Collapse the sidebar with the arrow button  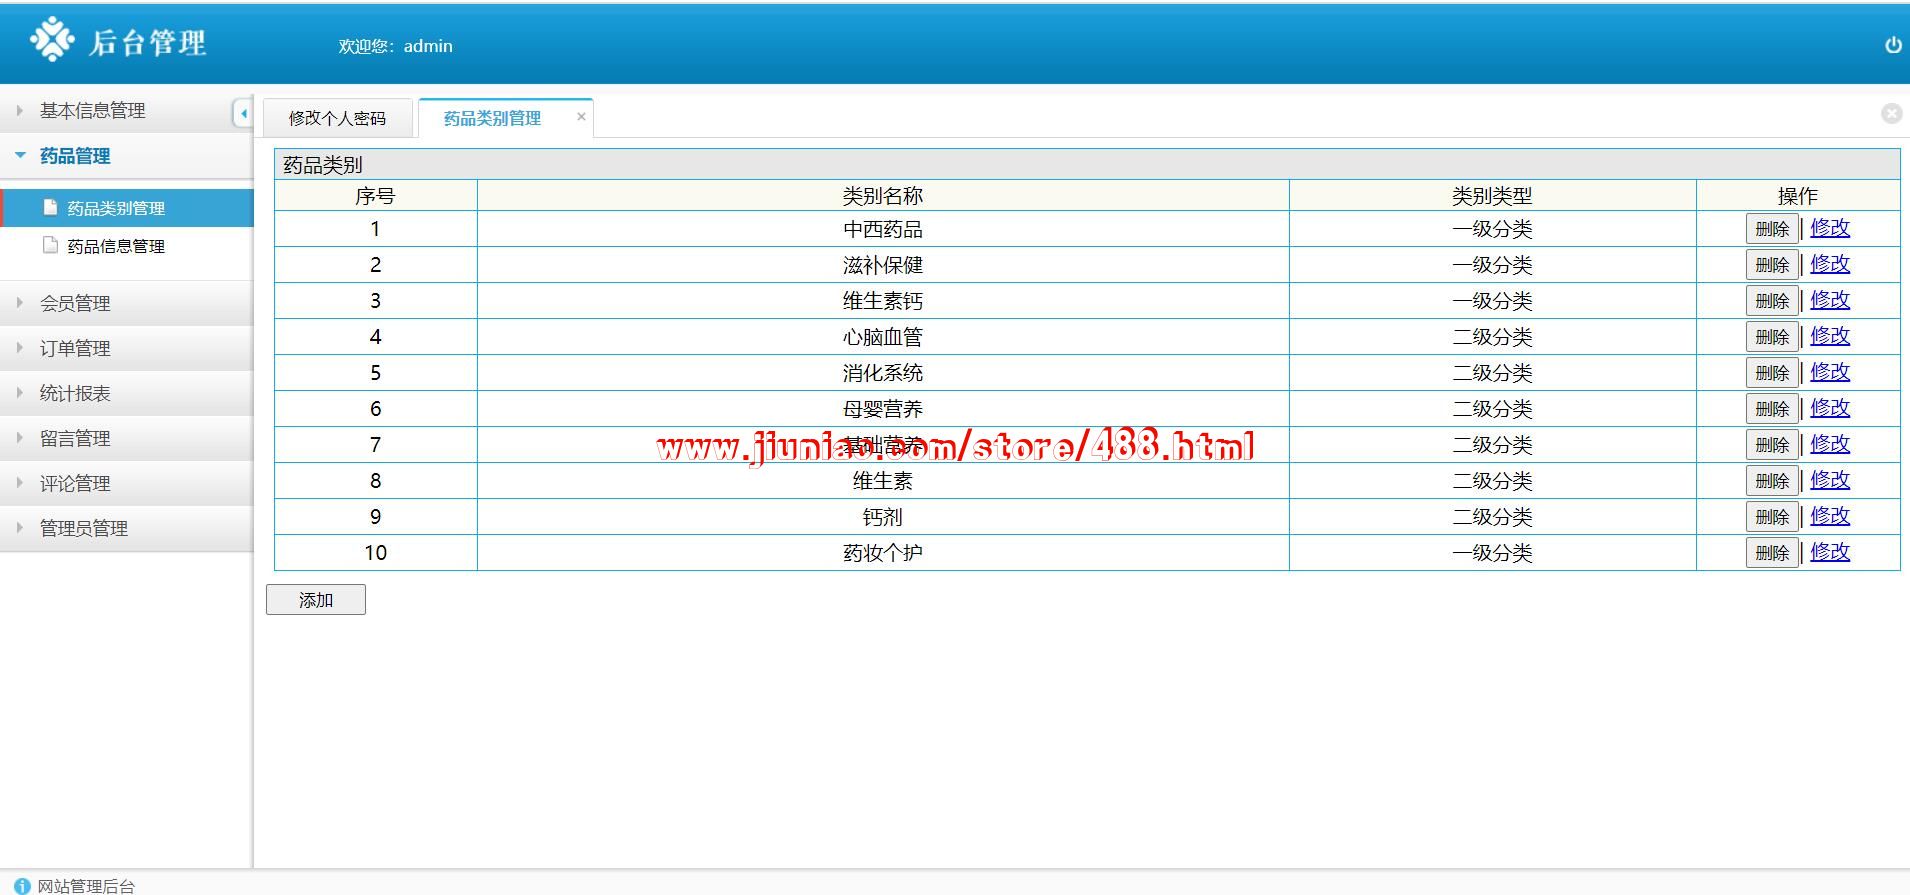[242, 113]
